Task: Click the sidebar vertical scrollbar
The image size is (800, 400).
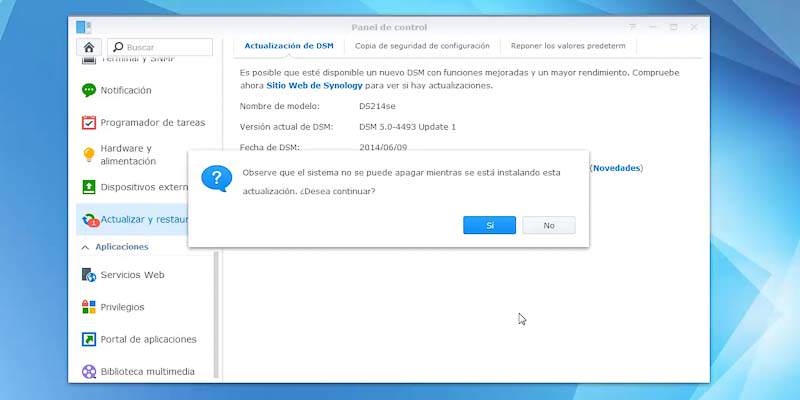Action: pos(216,314)
